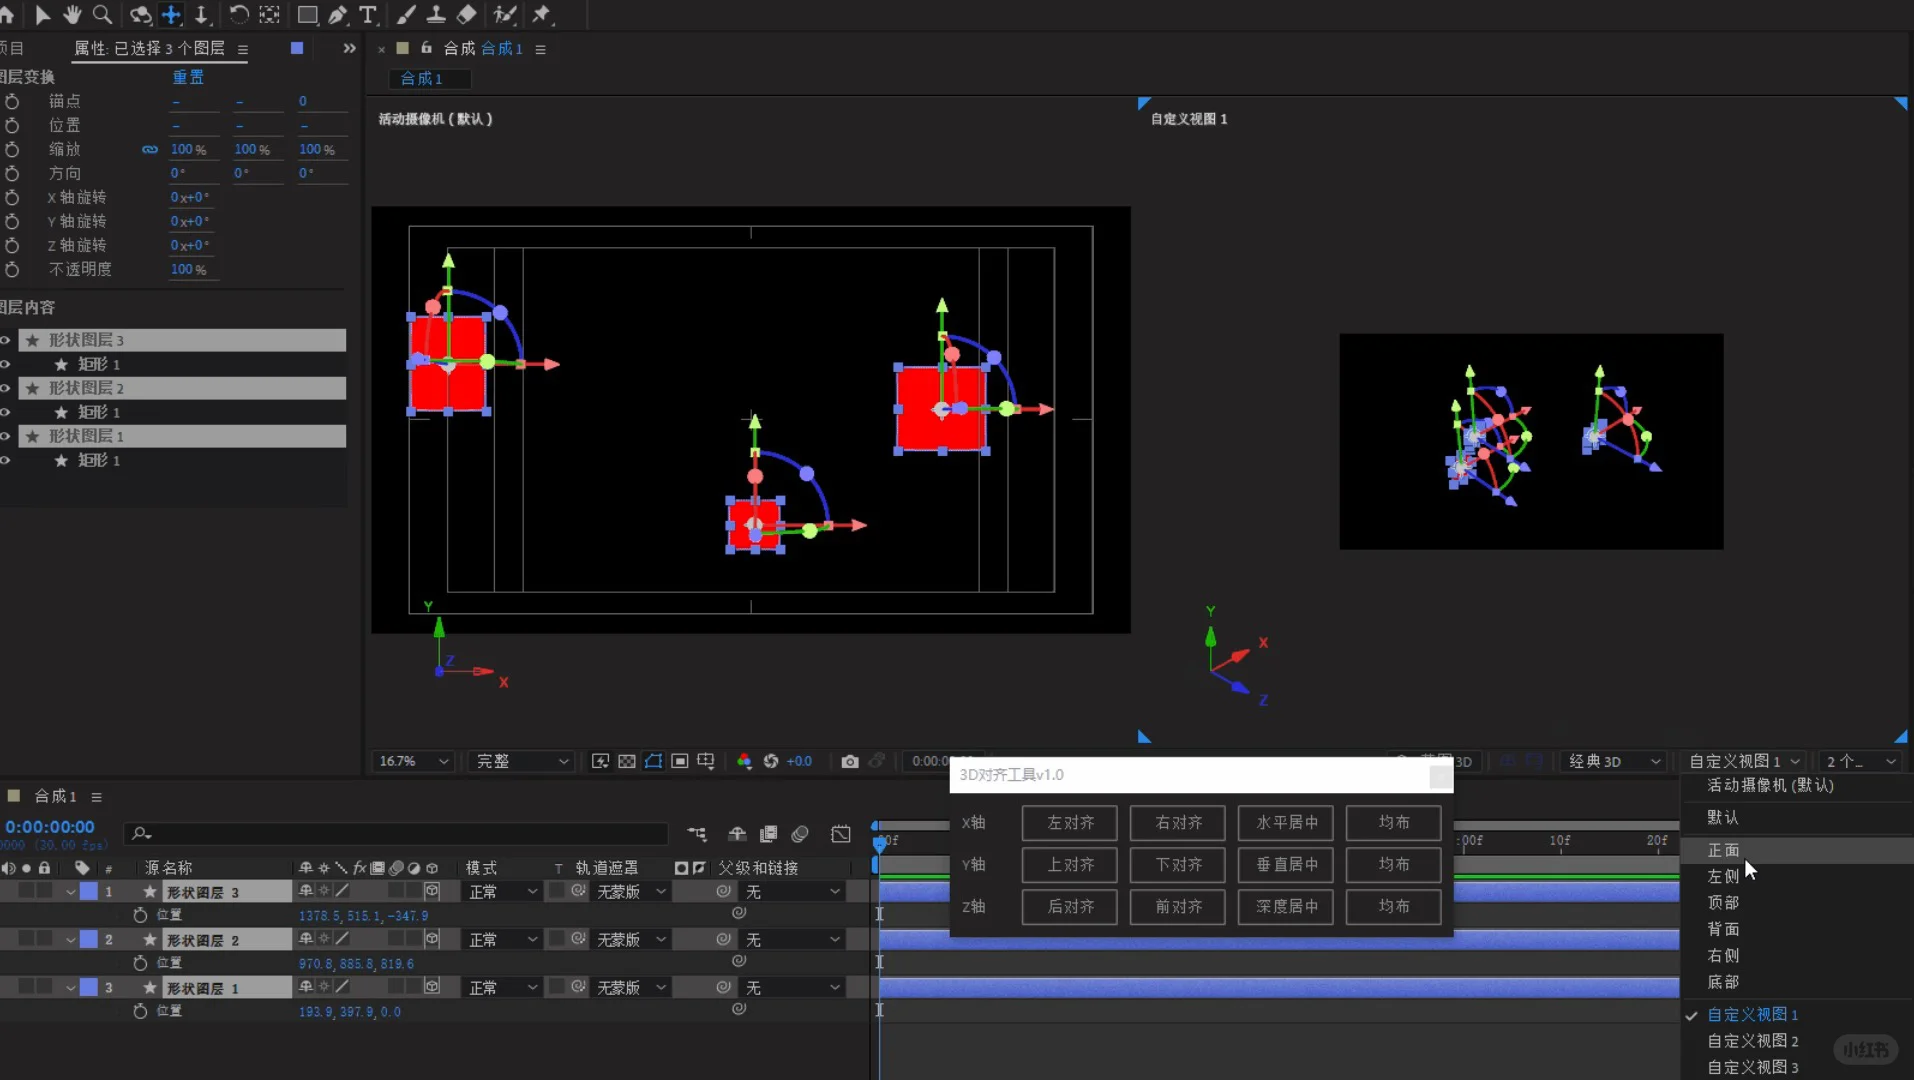The height and width of the screenshot is (1080, 1914).
Task: Toggle the region of interest
Action: coord(680,761)
